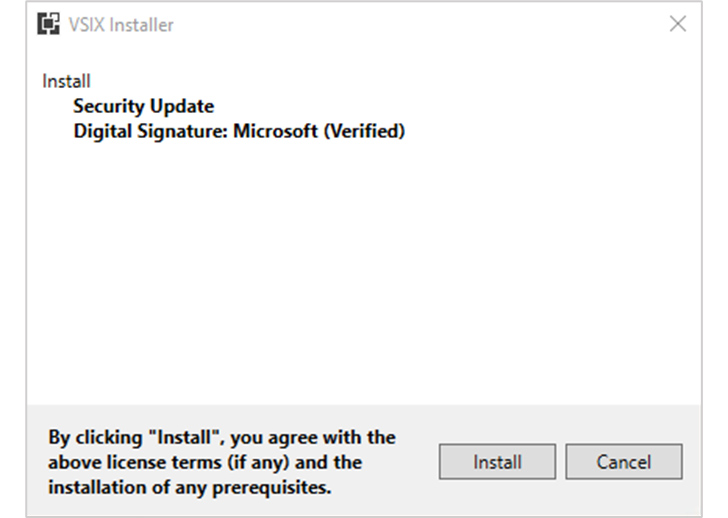This screenshot has width=728, height=518.
Task: Click the word prerequisites in footer notice
Action: tap(272, 488)
